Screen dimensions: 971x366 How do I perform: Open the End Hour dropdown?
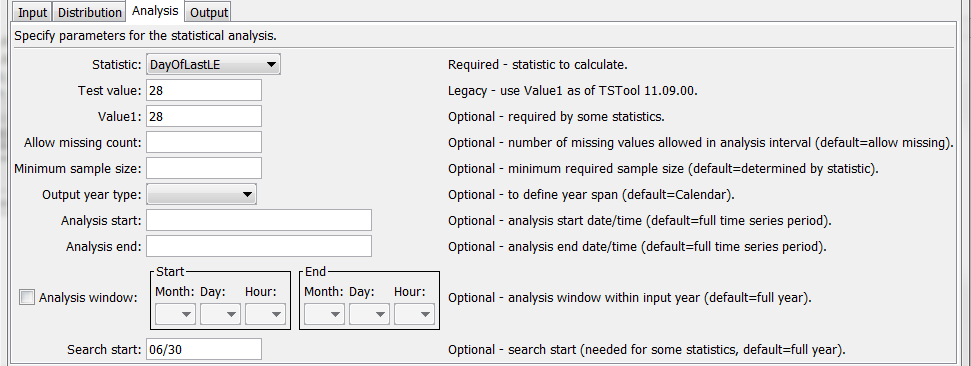414,314
